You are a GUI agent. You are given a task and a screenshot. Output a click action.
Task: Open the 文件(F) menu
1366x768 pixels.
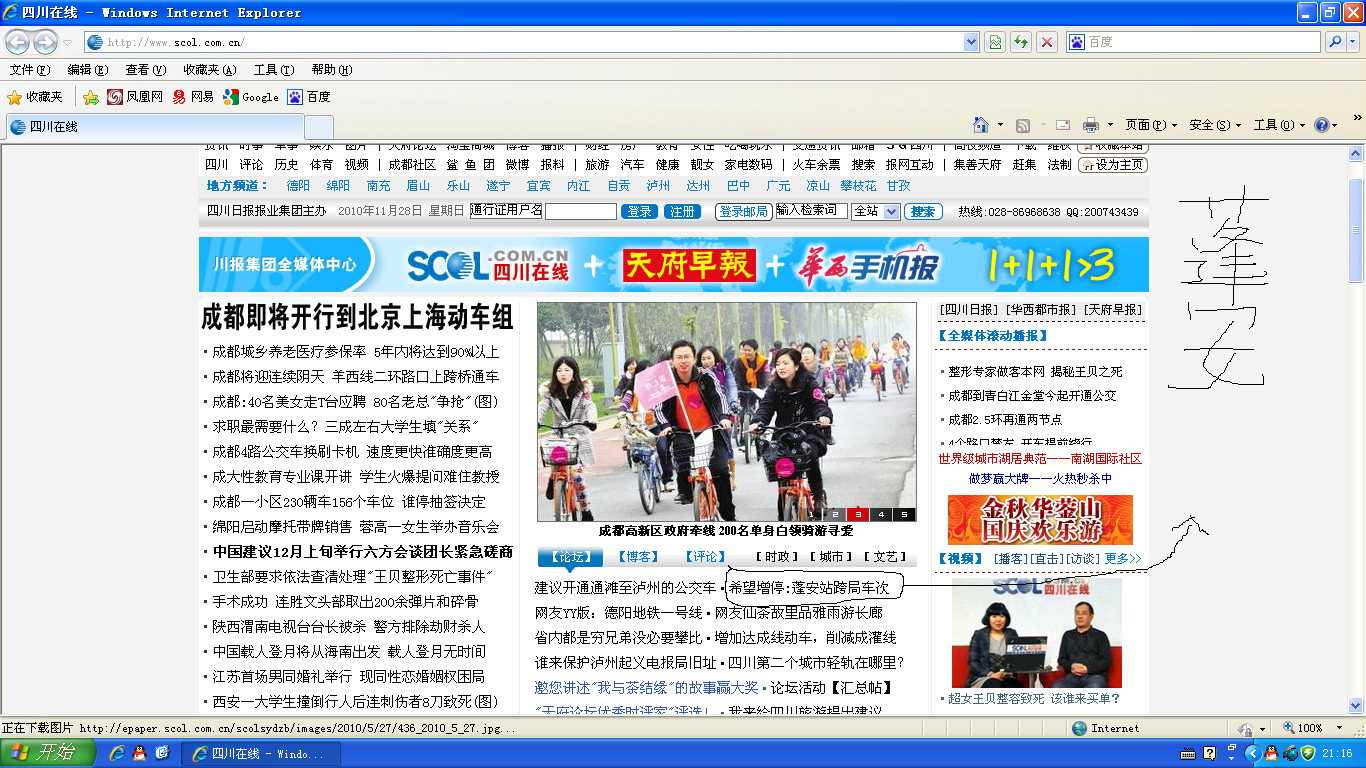pyautogui.click(x=29, y=70)
